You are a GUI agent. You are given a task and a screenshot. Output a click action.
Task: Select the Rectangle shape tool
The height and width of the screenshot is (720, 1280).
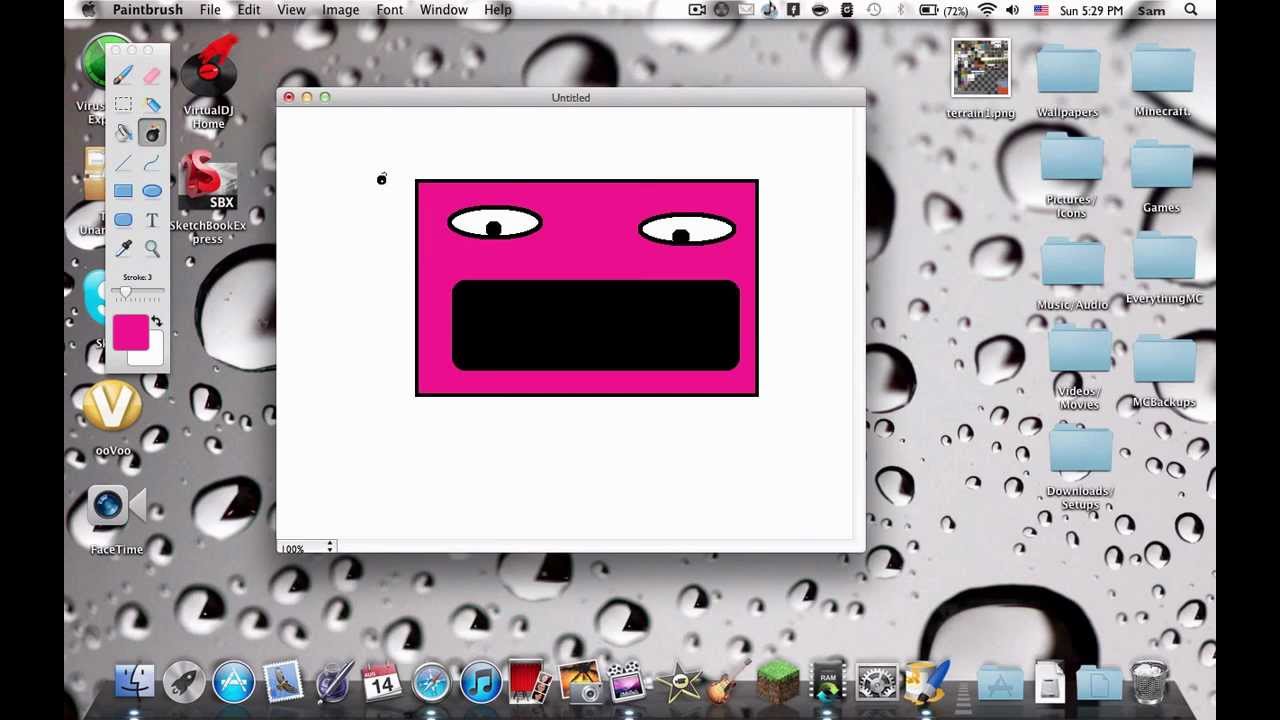point(123,191)
